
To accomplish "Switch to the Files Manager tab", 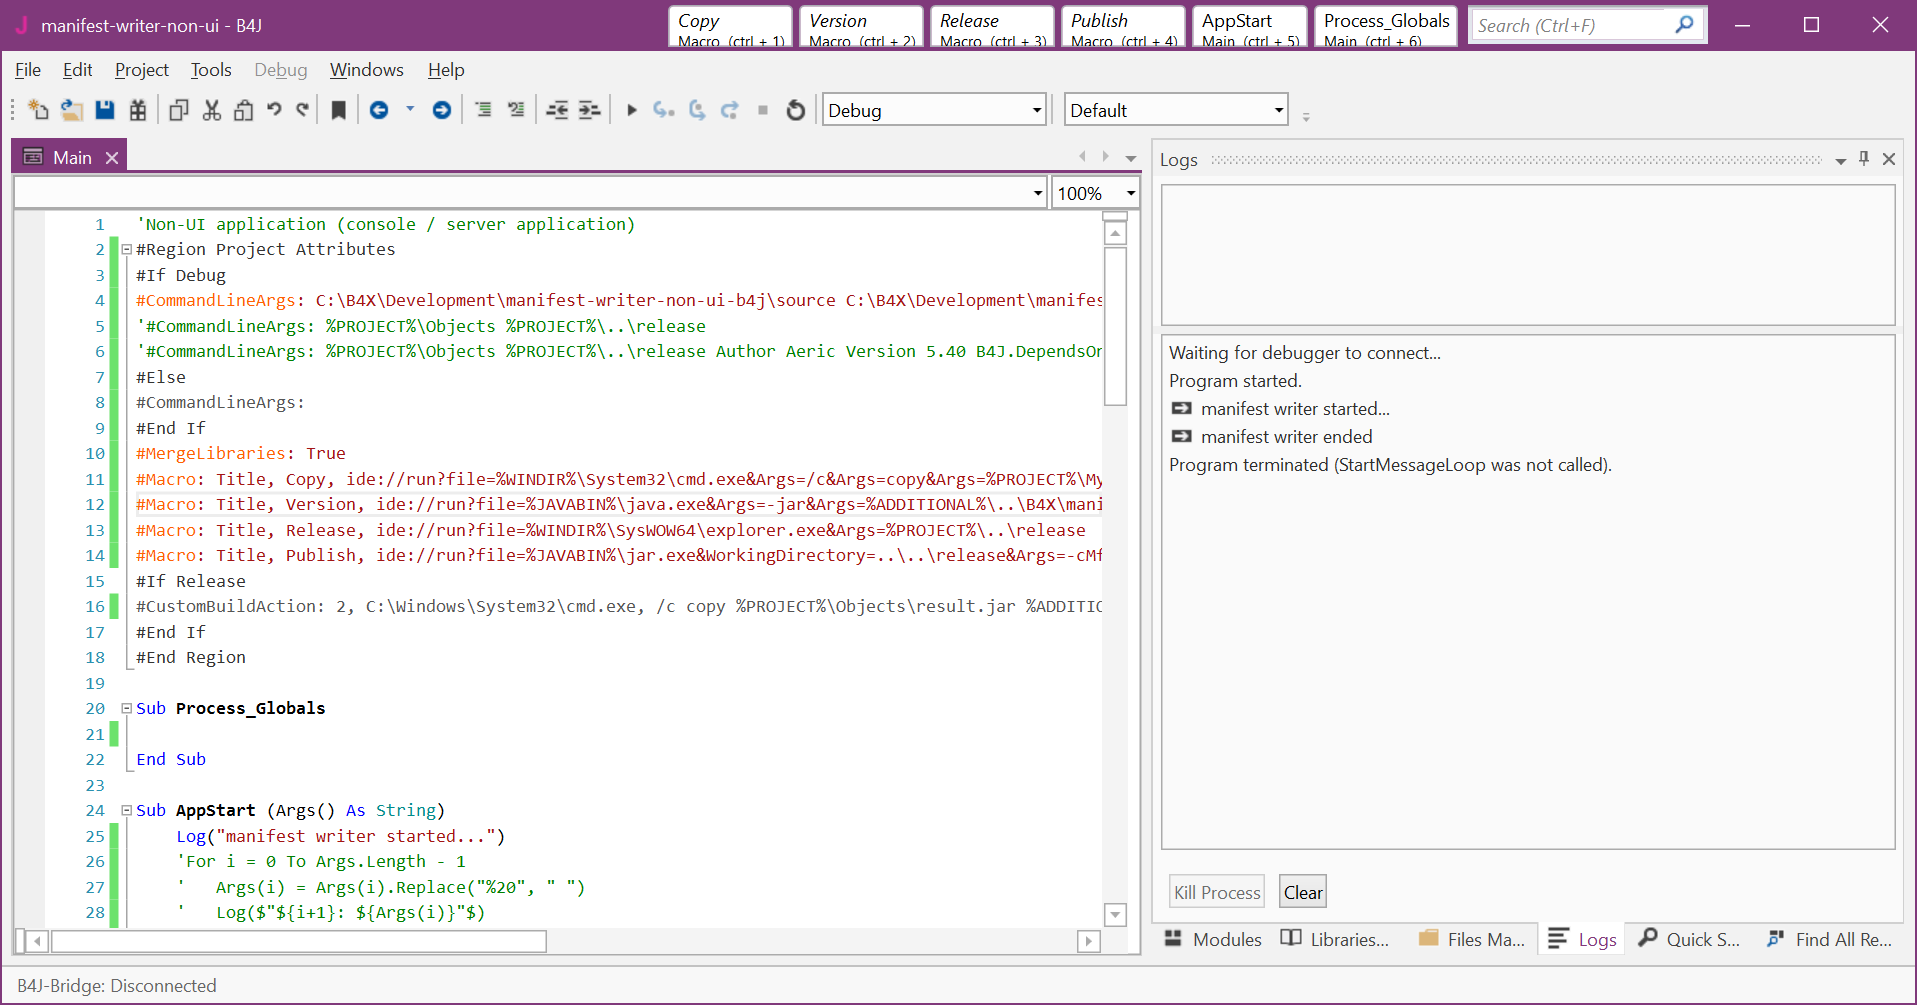I will [1472, 939].
